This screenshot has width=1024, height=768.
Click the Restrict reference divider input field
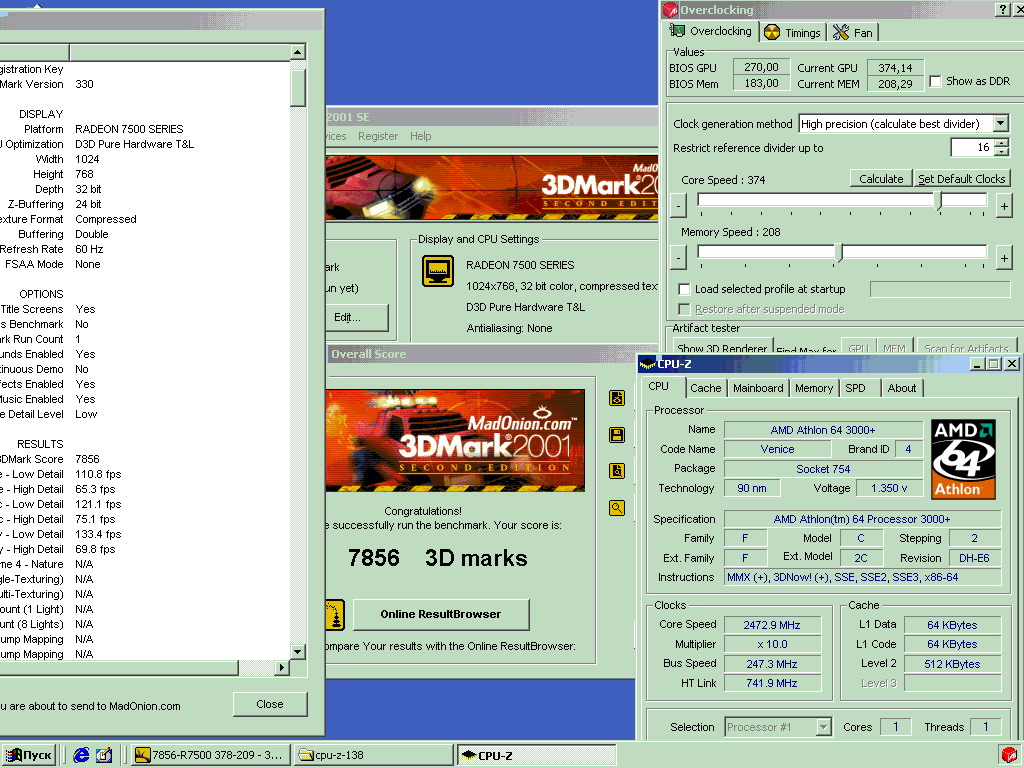(x=972, y=148)
